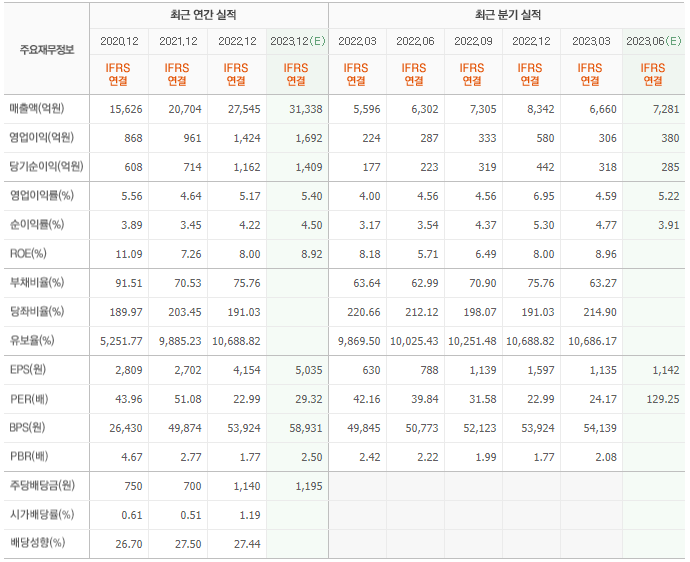690x562 pixels.
Task: Select the 주요재무정보 header cell
Action: pyautogui.click(x=47, y=49)
